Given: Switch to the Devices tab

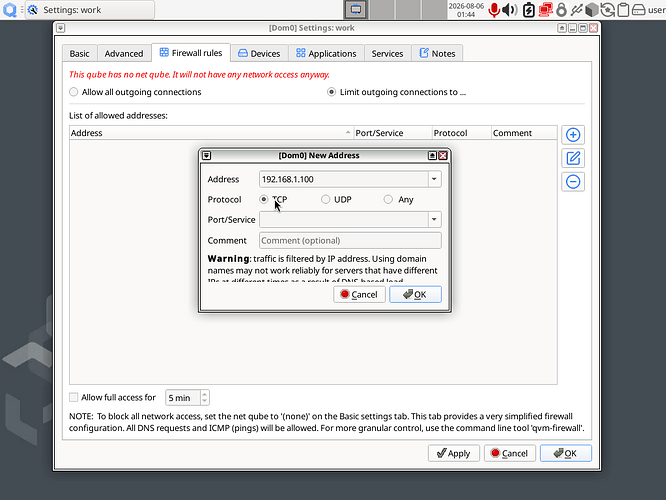Looking at the screenshot, I should [260, 54].
